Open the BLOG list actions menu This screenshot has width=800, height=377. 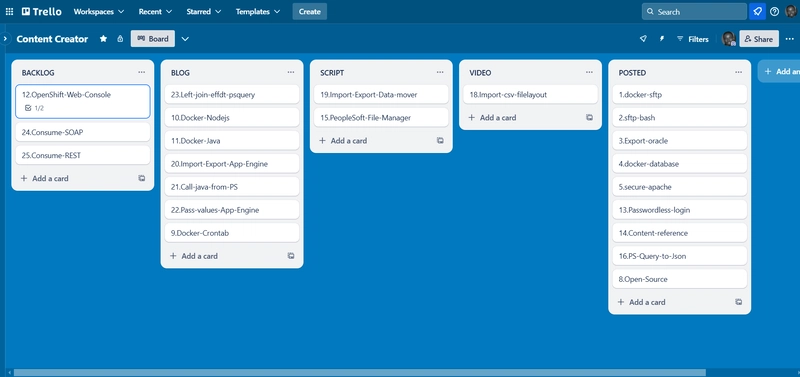(x=291, y=72)
